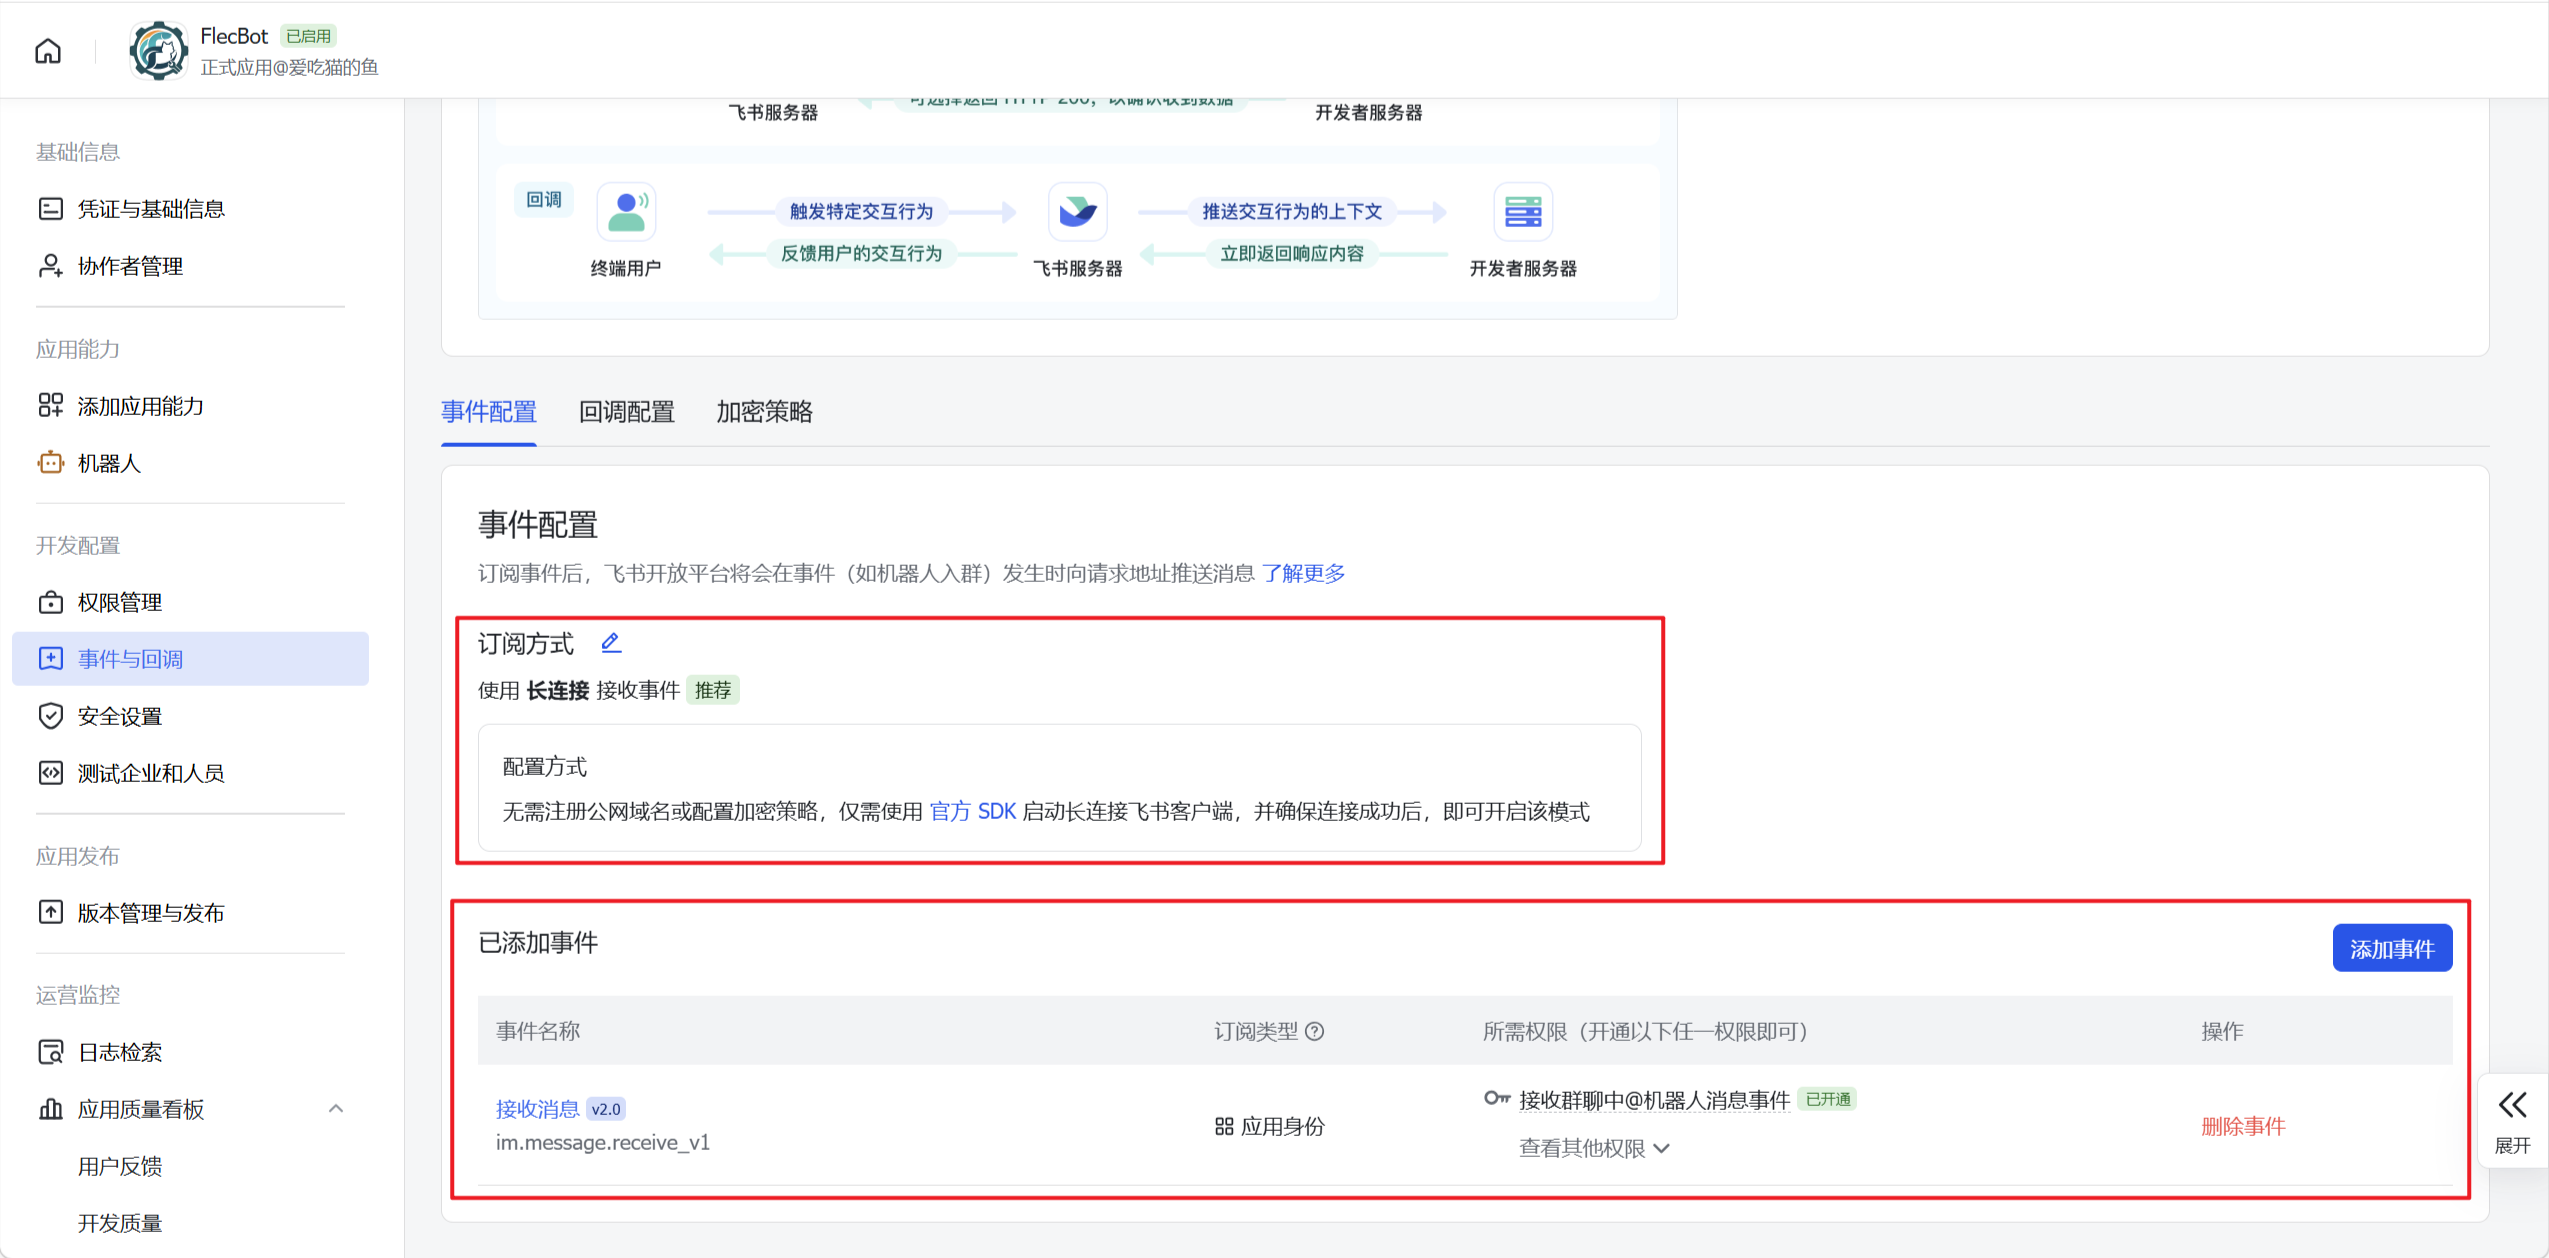2549x1258 pixels.
Task: Click the 添加应用能力 grid icon
Action: pyautogui.click(x=51, y=405)
